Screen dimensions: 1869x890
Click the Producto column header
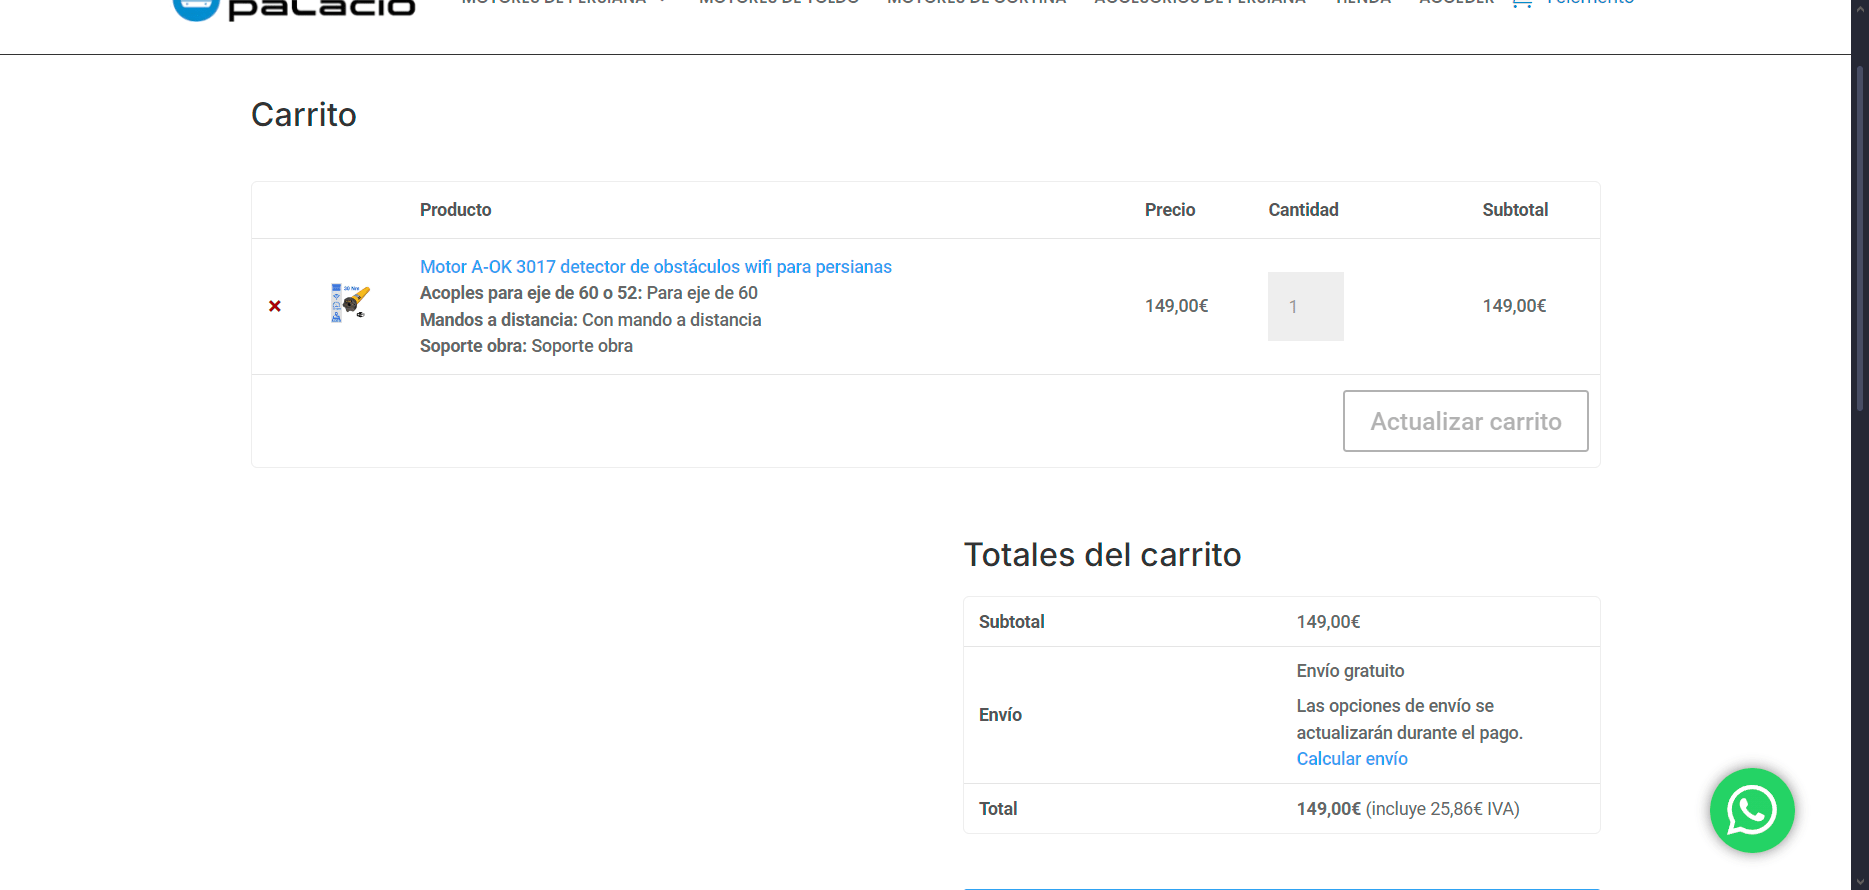[456, 210]
